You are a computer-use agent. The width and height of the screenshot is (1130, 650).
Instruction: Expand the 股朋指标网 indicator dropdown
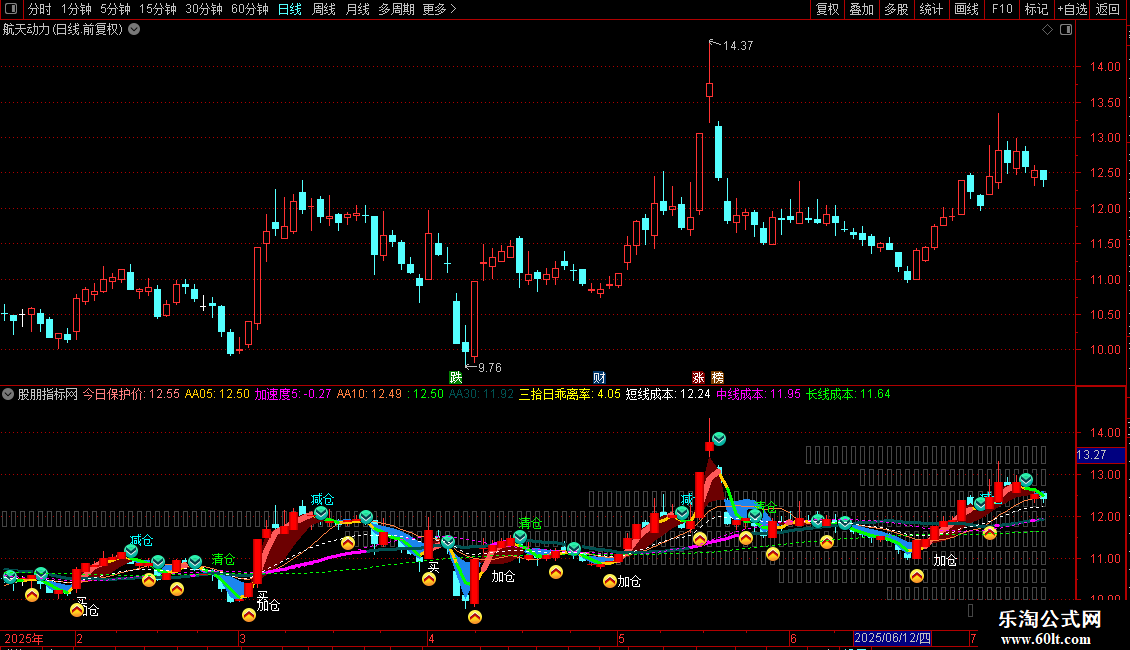[x=8, y=394]
